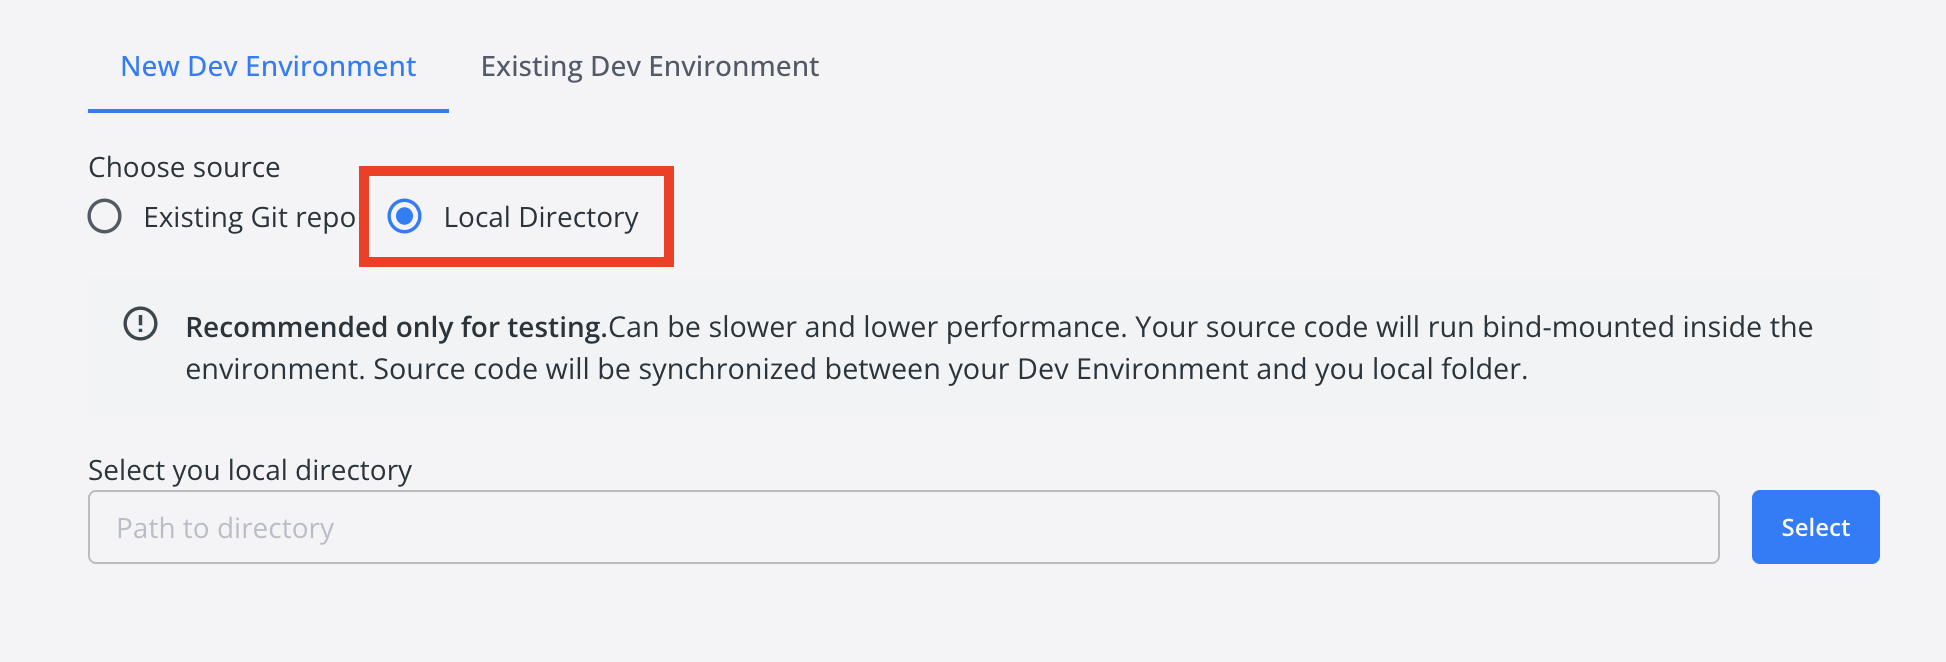
Task: Select the Local Directory radio button
Action: pyautogui.click(x=404, y=216)
